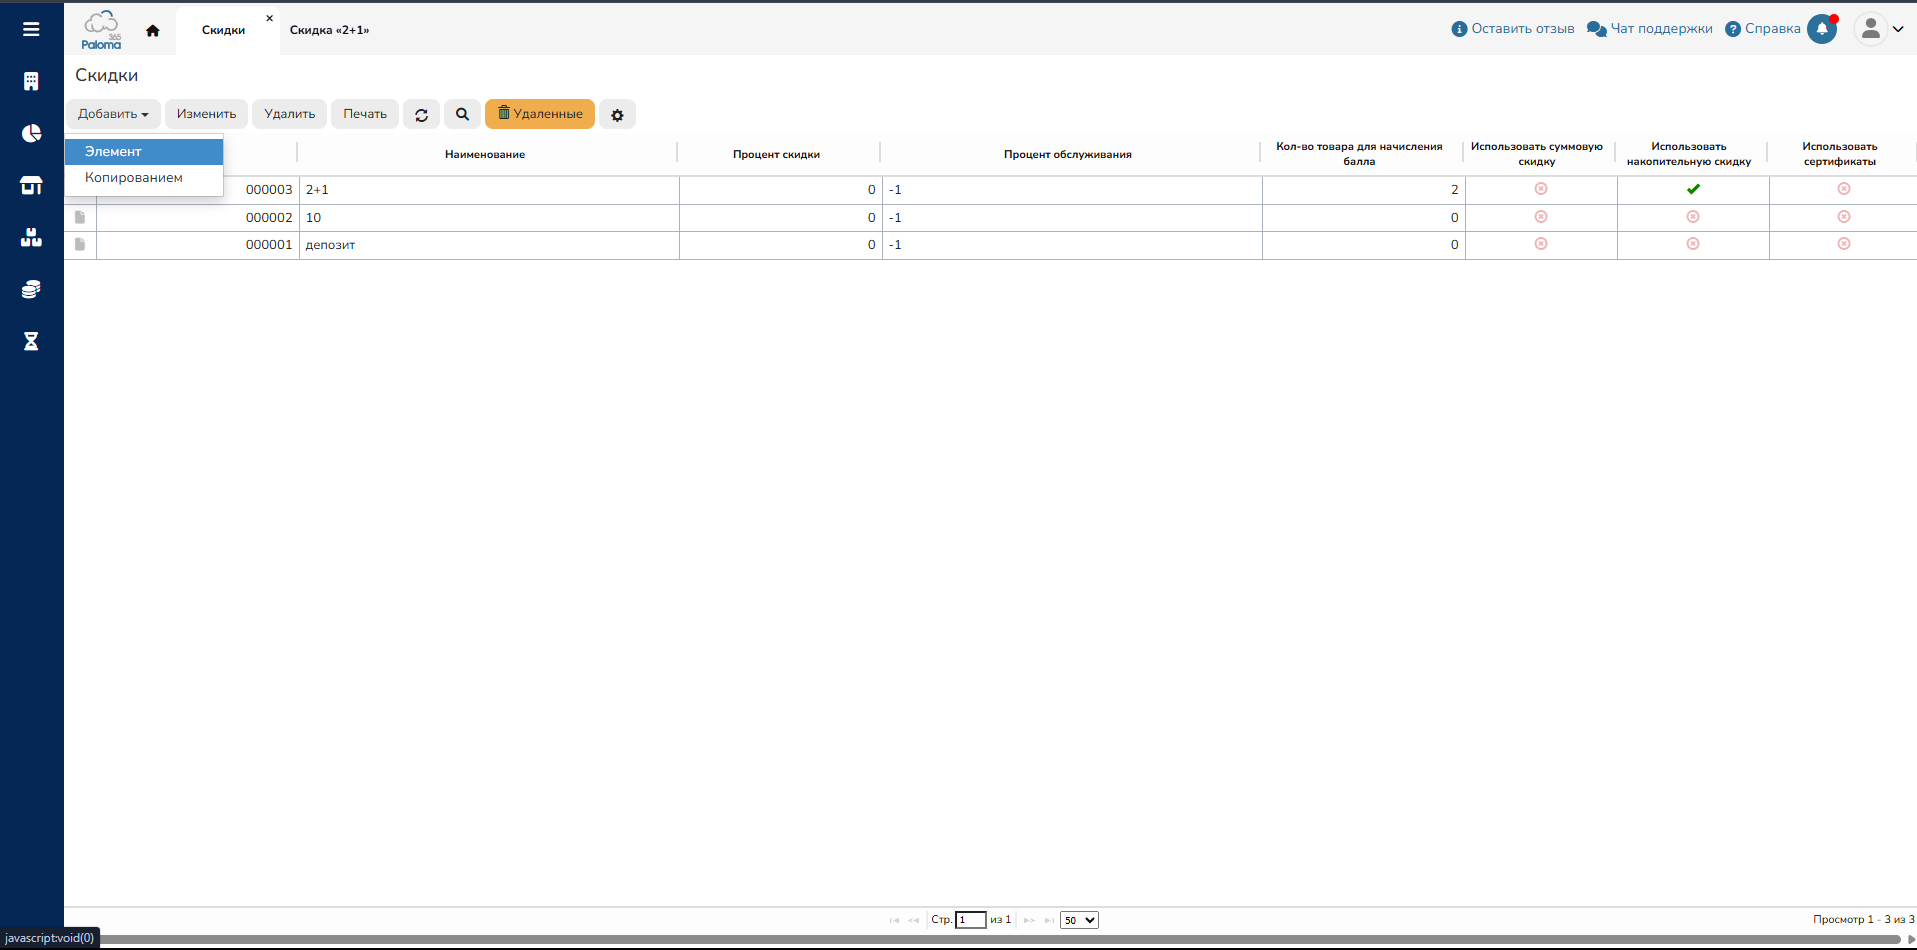Screen dimensions: 1917x950
Task: Select Элемент from the add menu
Action: click(113, 151)
